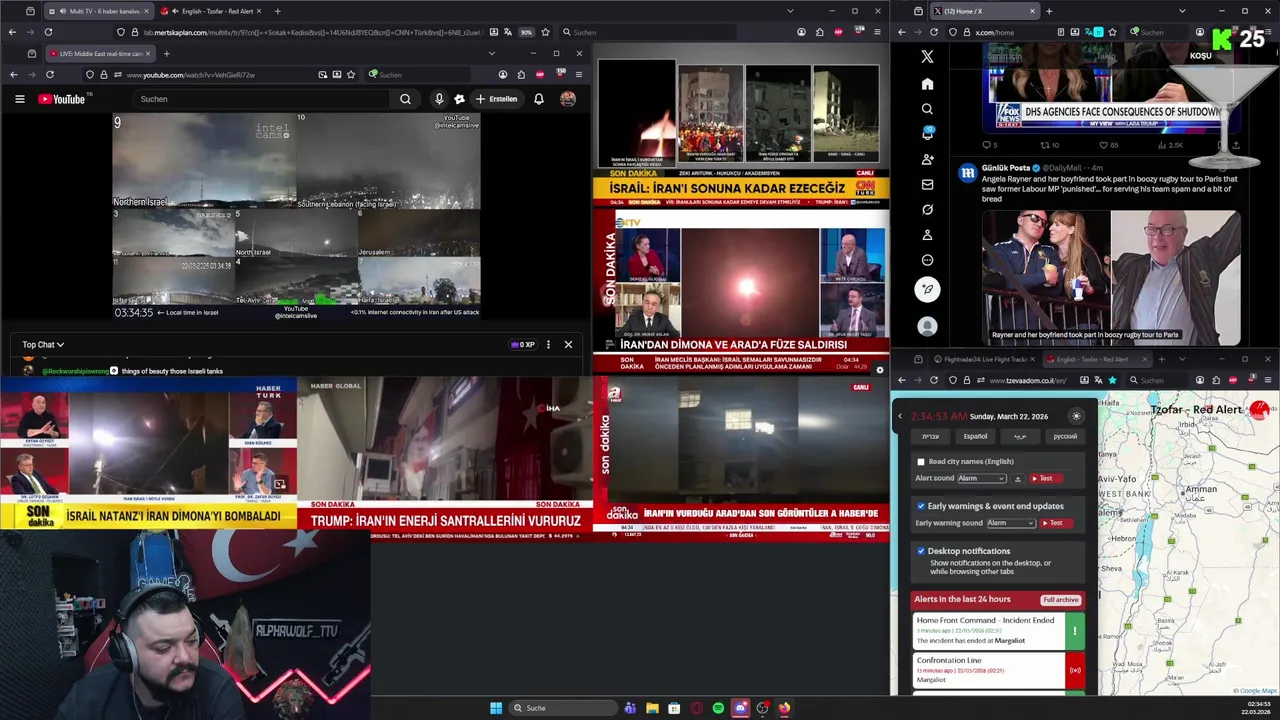Go to X Home in sidebar
Viewport: 1280px width, 720px height.
[927, 84]
